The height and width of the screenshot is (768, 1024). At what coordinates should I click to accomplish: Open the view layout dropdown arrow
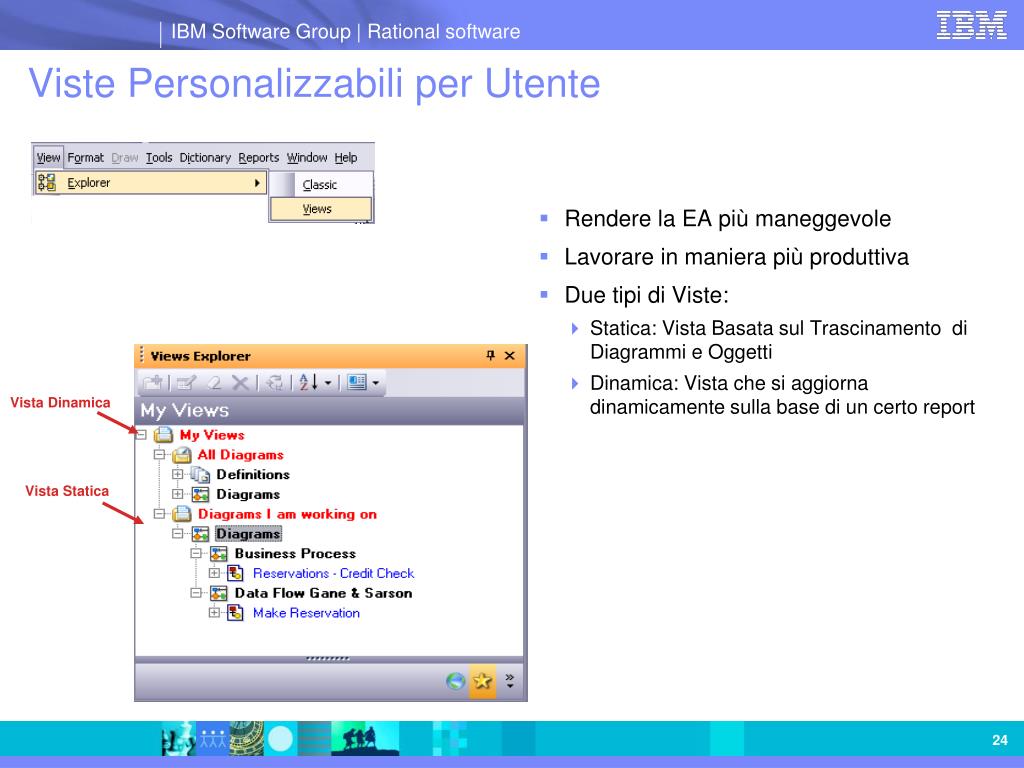(x=376, y=383)
